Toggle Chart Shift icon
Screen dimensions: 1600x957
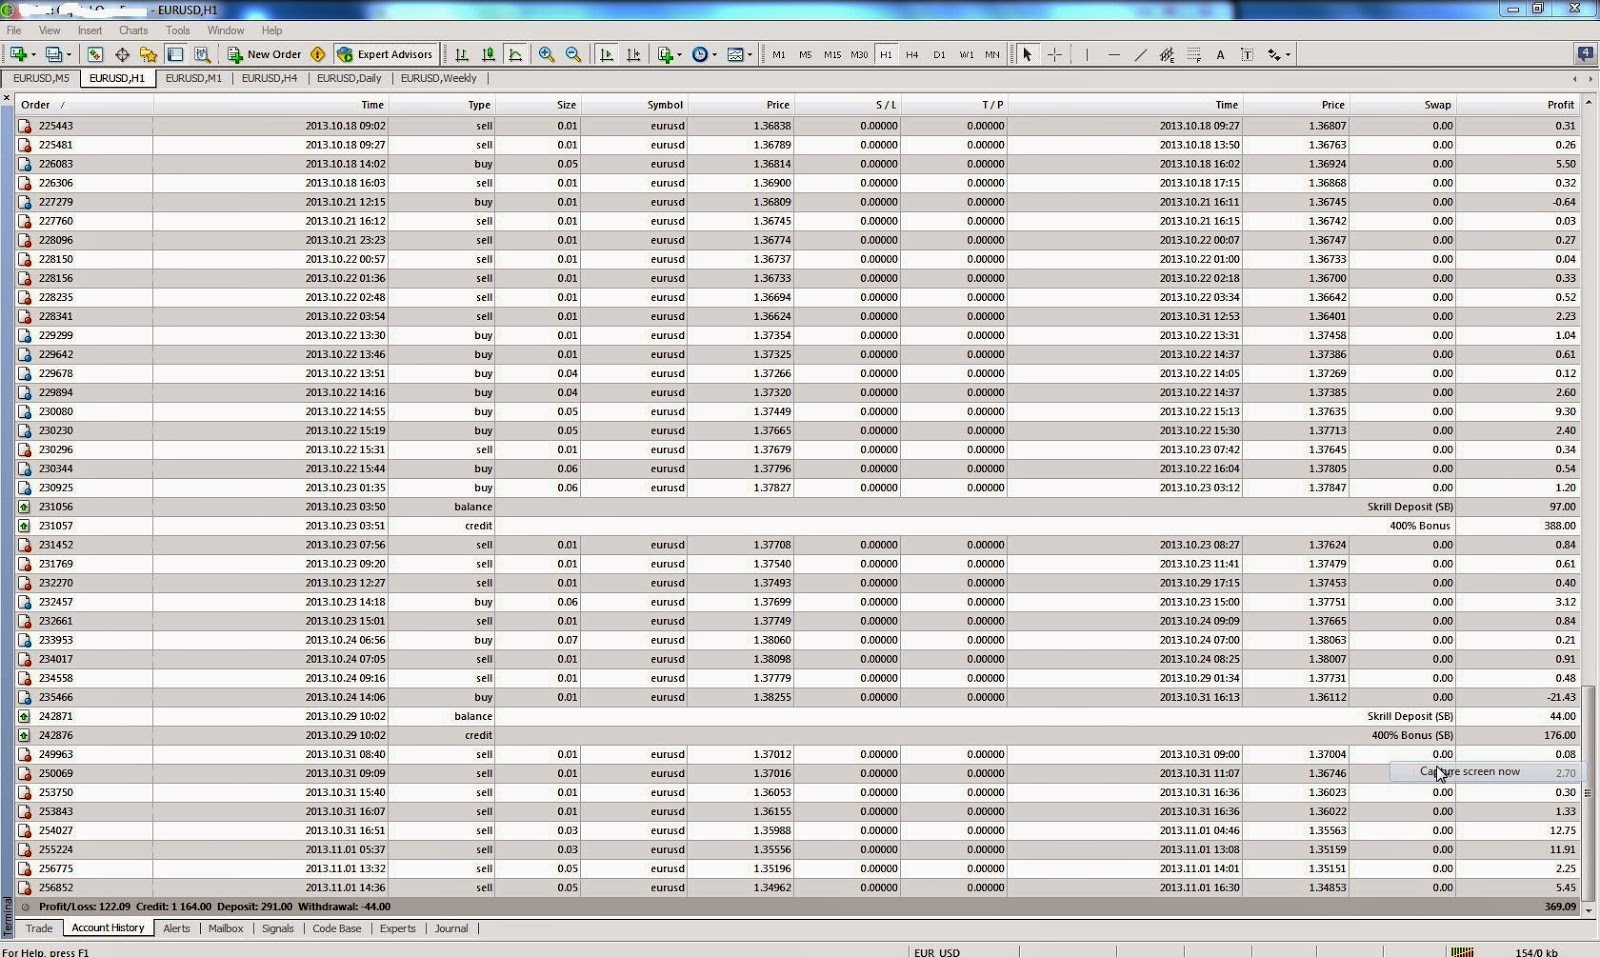click(633, 54)
